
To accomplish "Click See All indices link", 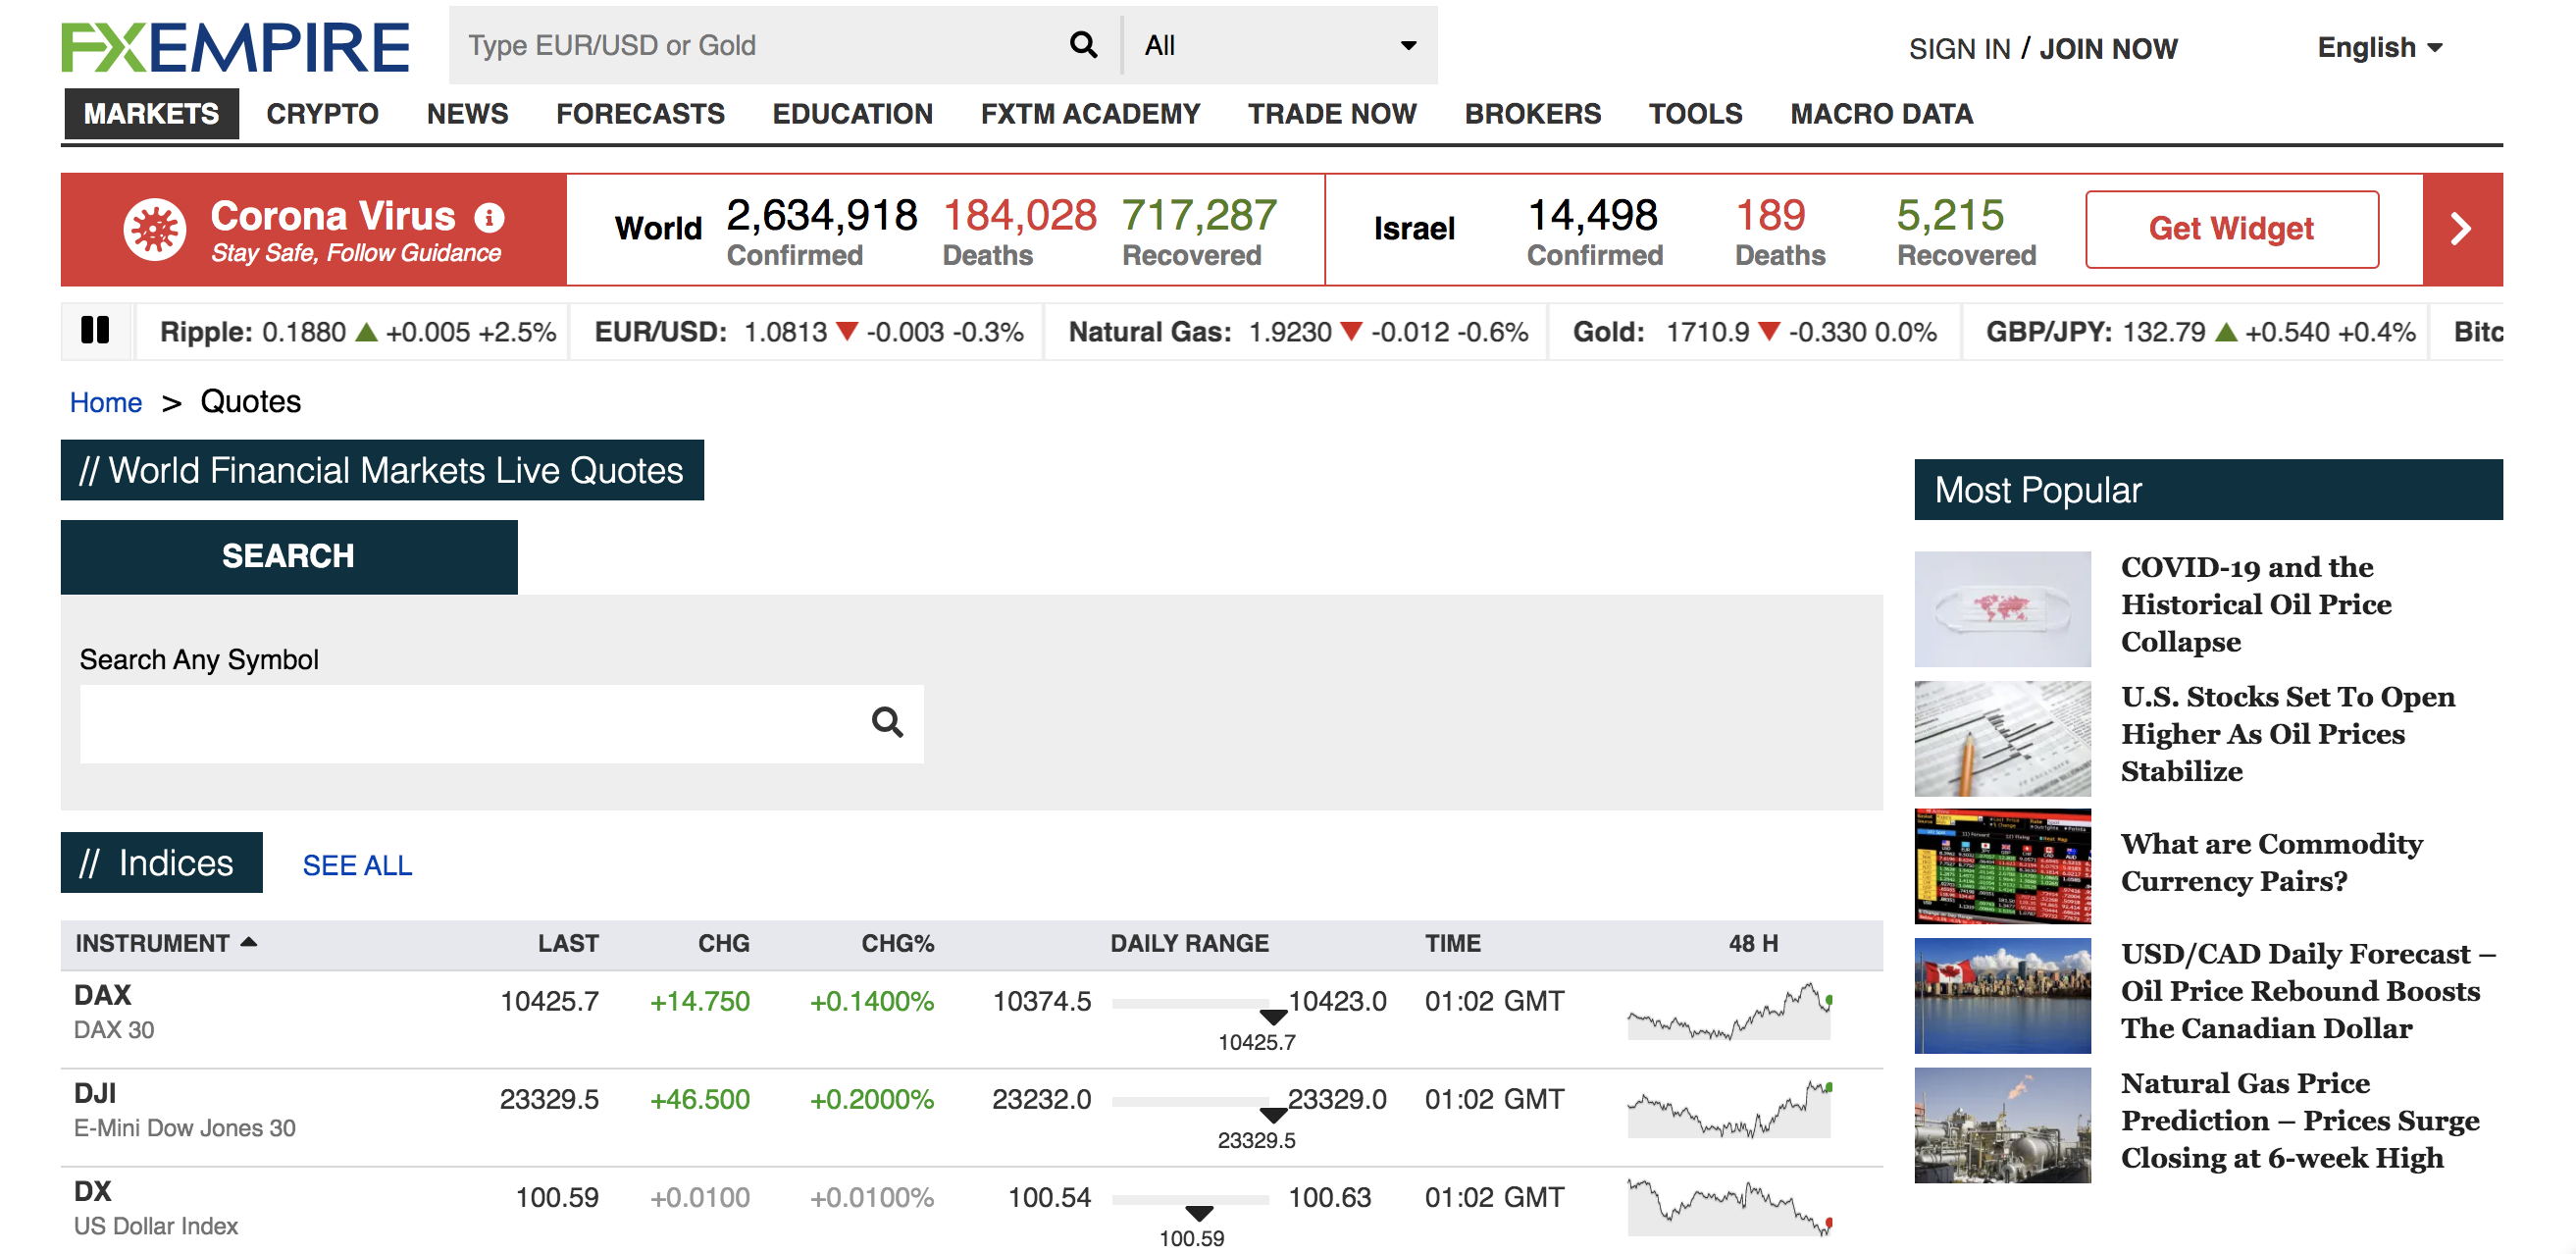I will tap(357, 865).
